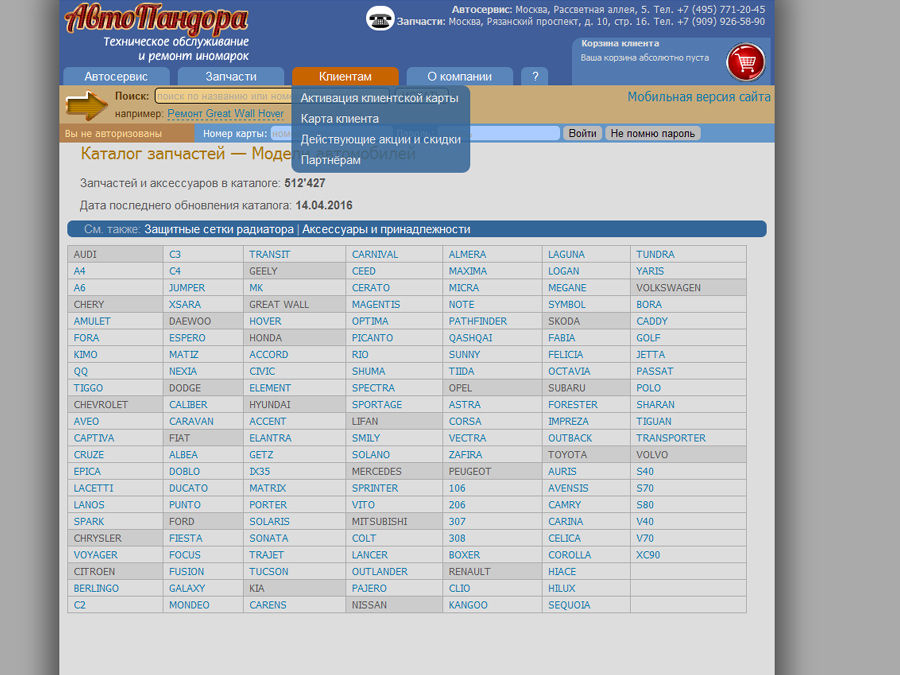
Task: Open the Автосервис tab
Action: pyautogui.click(x=116, y=76)
